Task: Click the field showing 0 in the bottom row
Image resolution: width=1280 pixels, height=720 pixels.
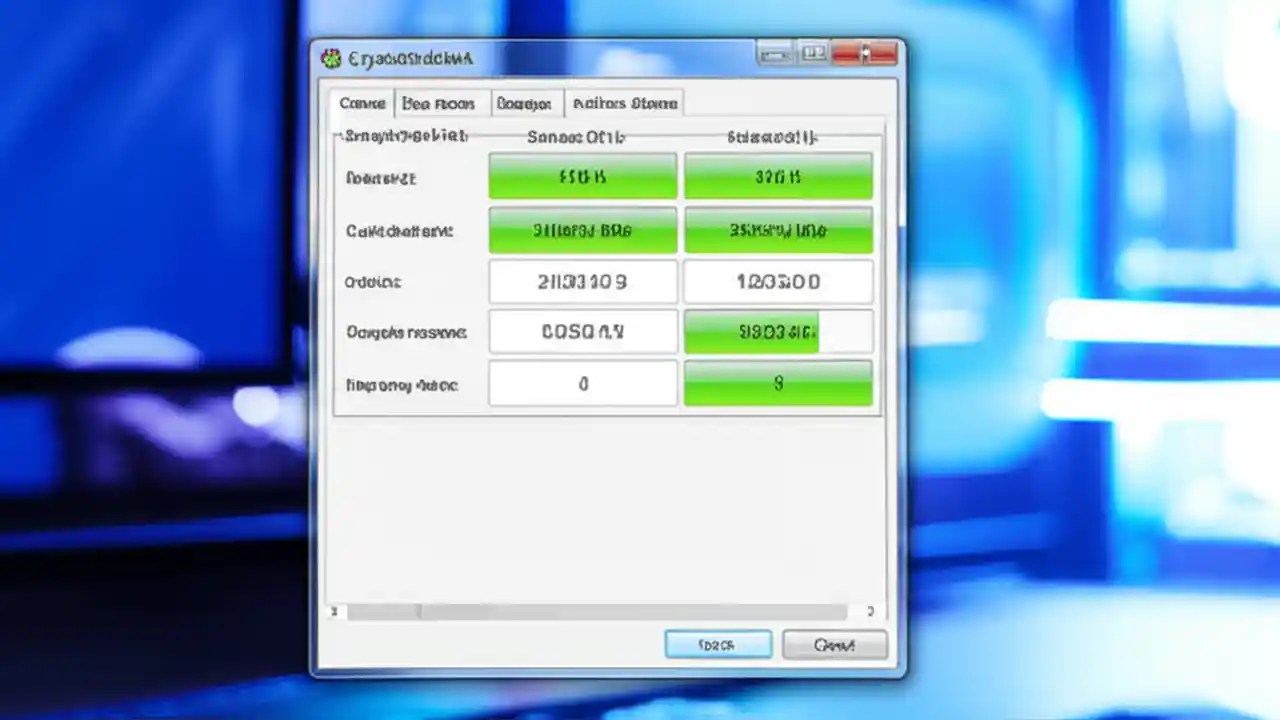Action: [582, 384]
